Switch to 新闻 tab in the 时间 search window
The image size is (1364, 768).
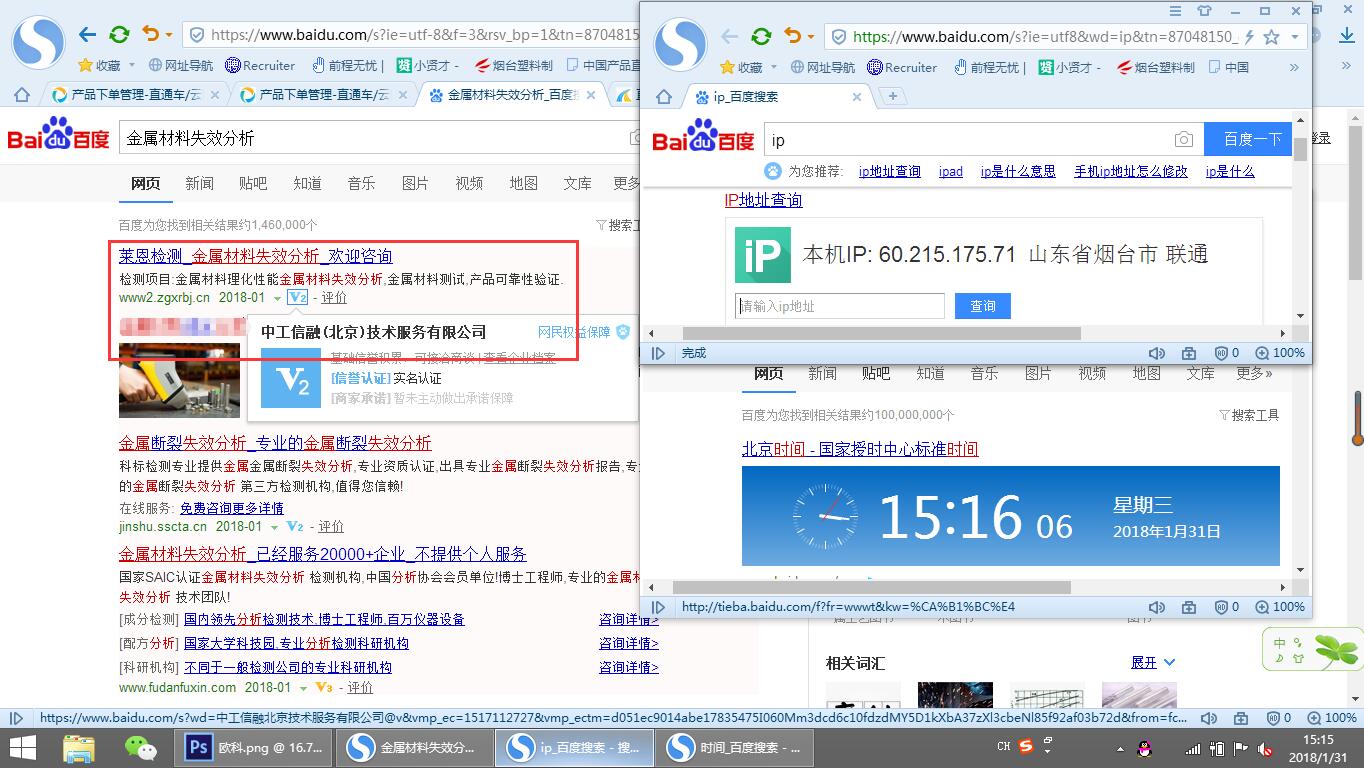pos(822,373)
